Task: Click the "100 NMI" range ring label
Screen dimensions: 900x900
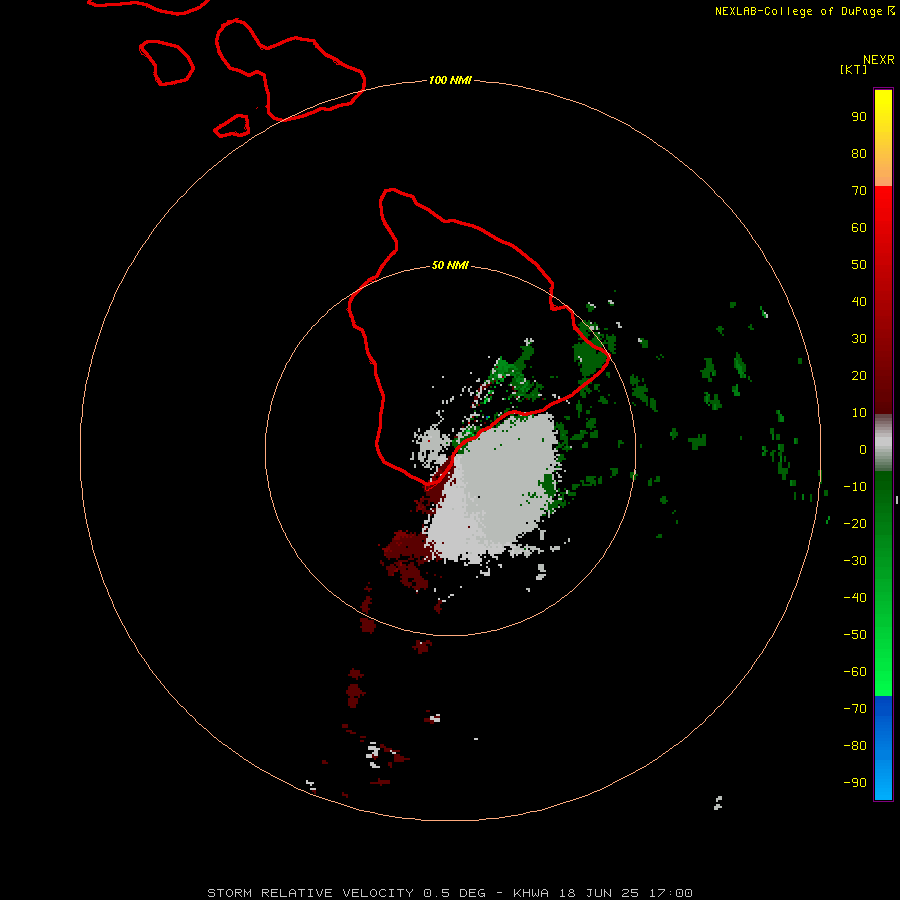Action: [x=450, y=80]
